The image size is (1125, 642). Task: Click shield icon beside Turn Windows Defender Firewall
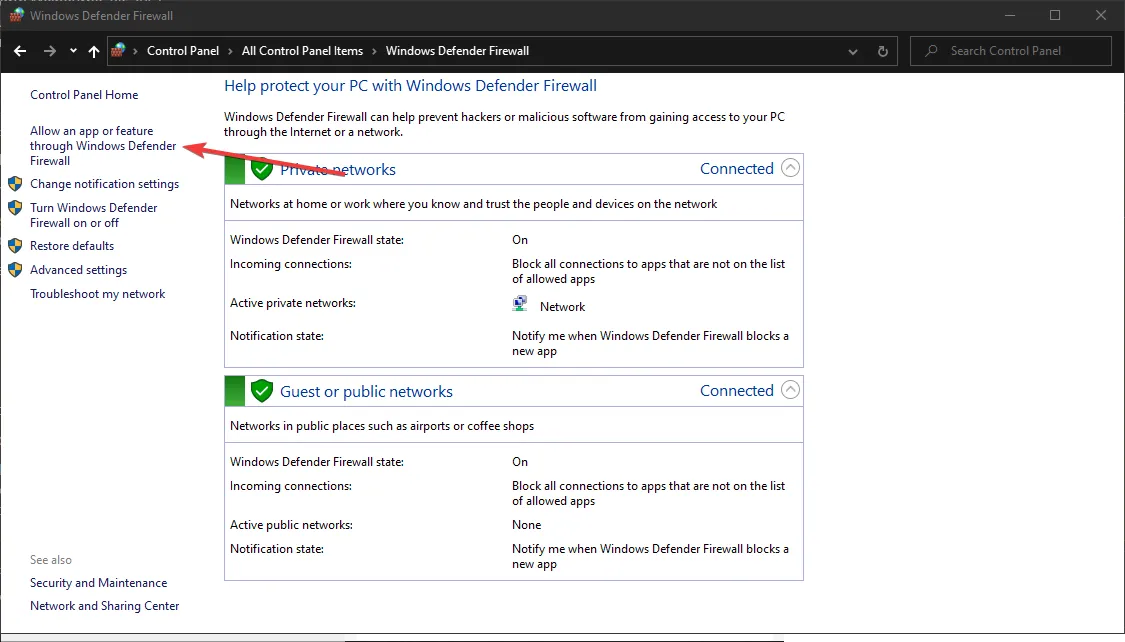(15, 208)
